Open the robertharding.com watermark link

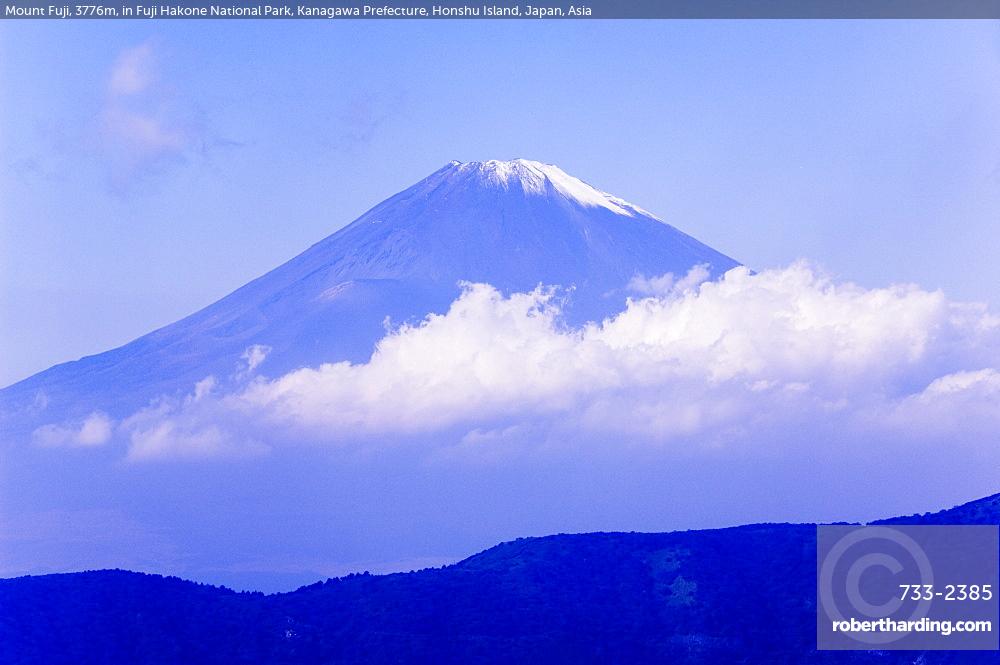[911, 625]
